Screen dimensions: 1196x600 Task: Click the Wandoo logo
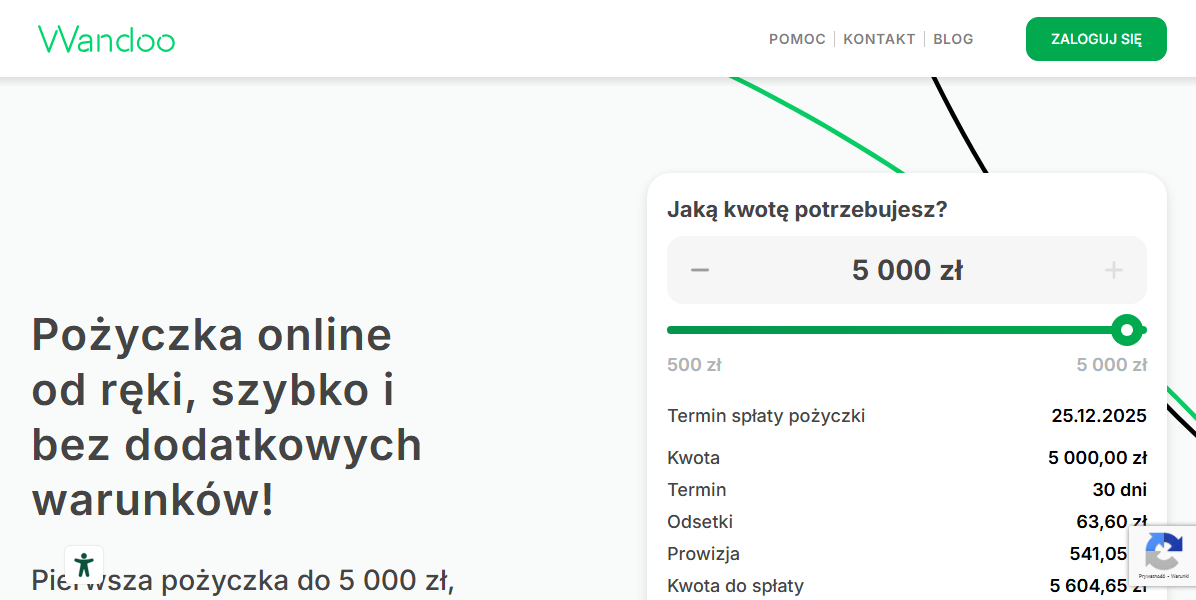click(x=106, y=39)
